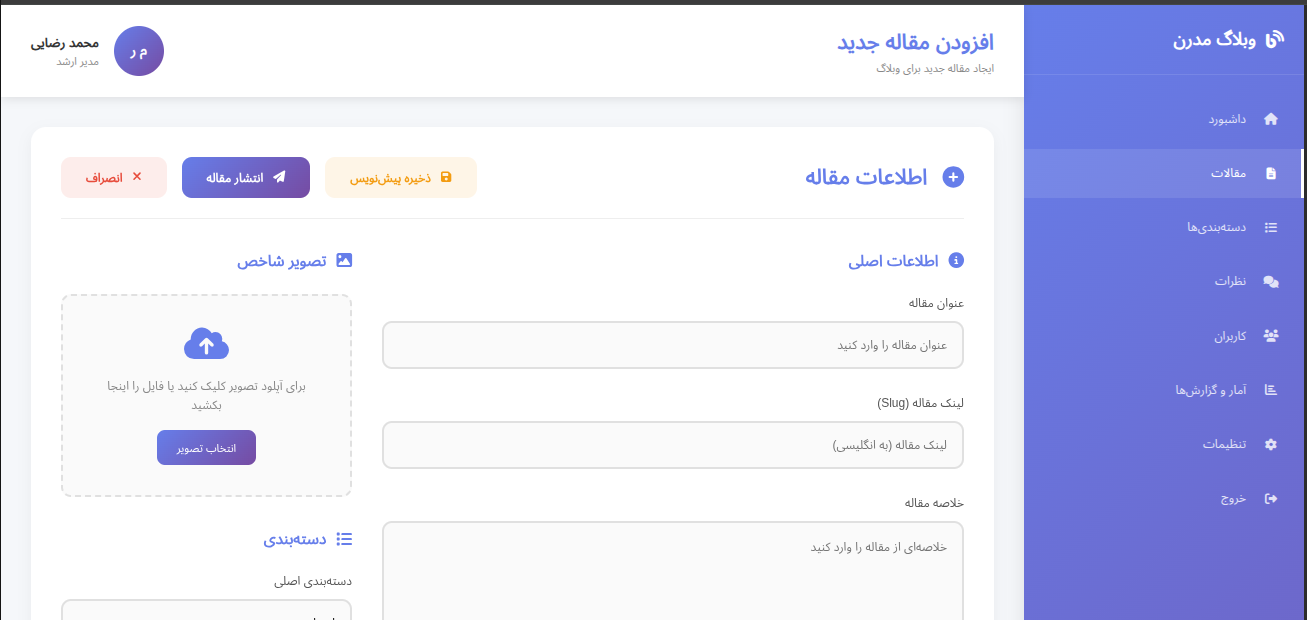
Task: Click the users icon beside کاربران
Action: (1271, 336)
